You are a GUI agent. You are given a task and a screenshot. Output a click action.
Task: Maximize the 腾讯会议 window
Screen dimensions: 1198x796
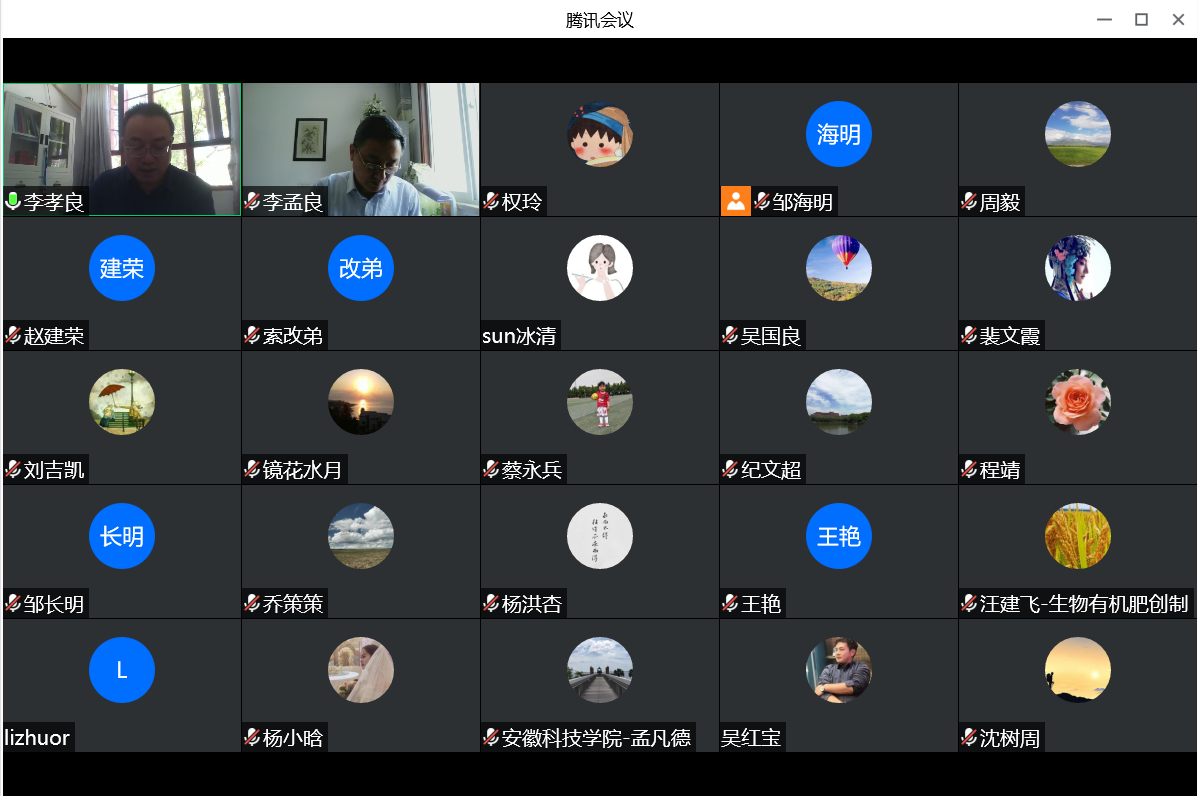click(x=1141, y=20)
